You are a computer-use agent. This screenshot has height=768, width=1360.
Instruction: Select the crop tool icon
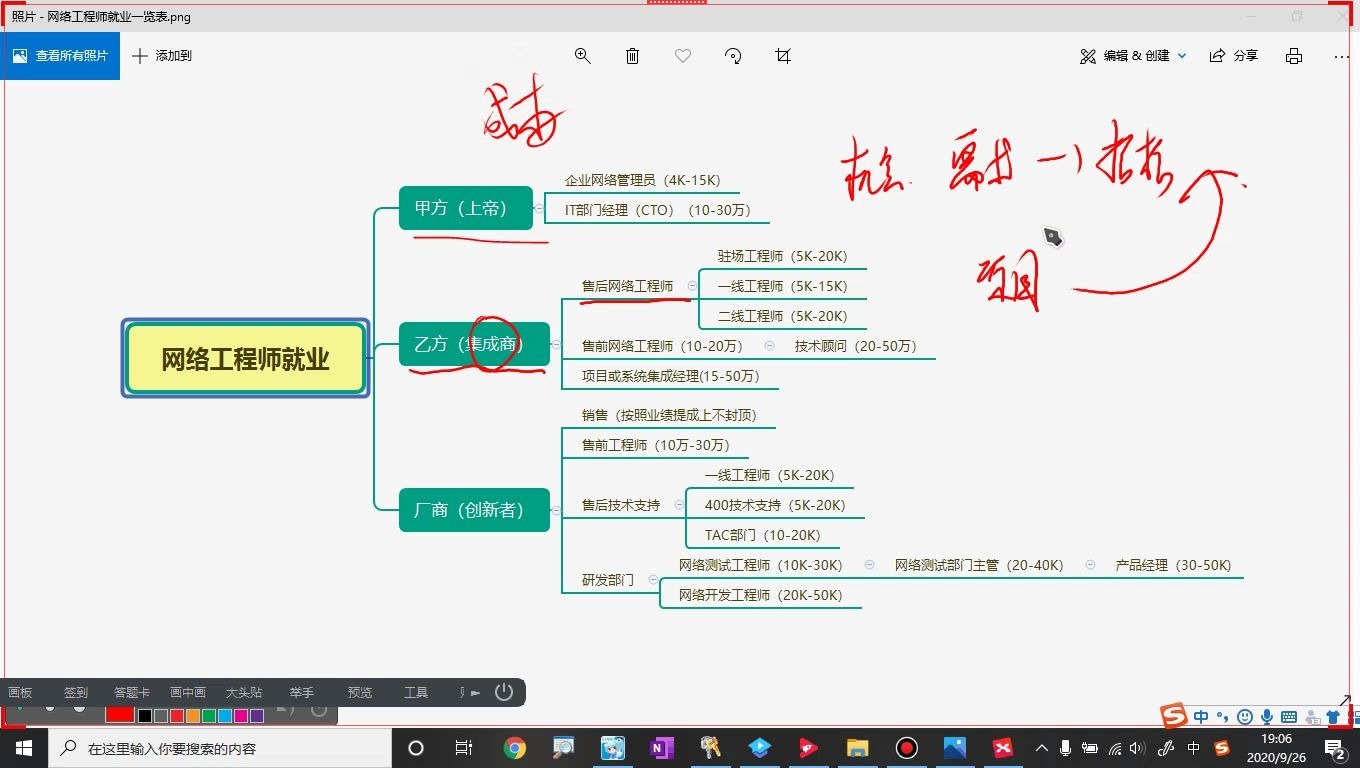(783, 56)
